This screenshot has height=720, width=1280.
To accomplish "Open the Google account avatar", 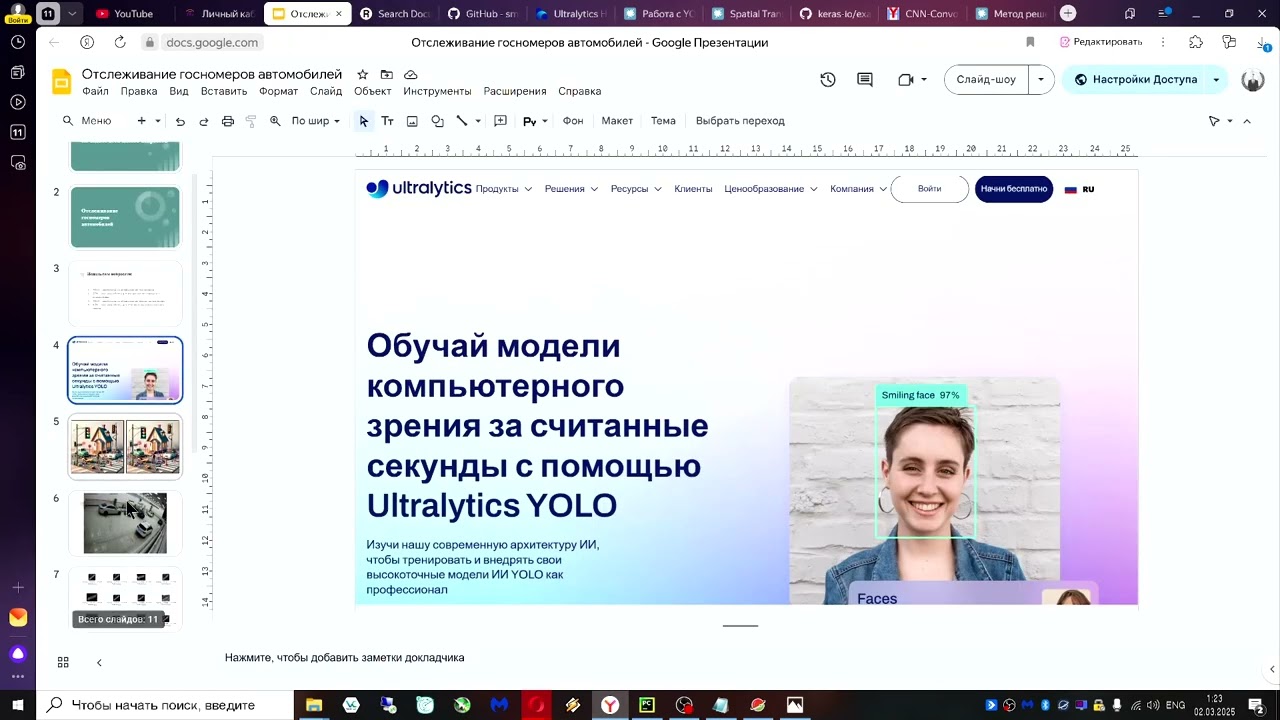I will (1253, 80).
